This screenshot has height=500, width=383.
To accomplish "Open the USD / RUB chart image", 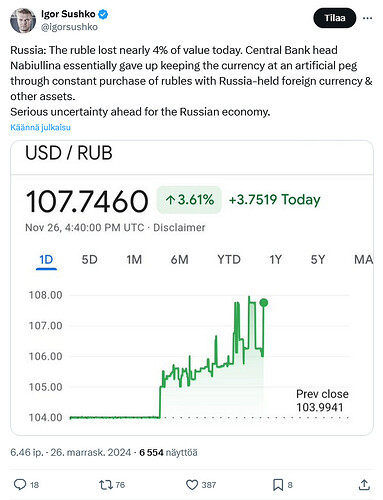I will [x=192, y=288].
